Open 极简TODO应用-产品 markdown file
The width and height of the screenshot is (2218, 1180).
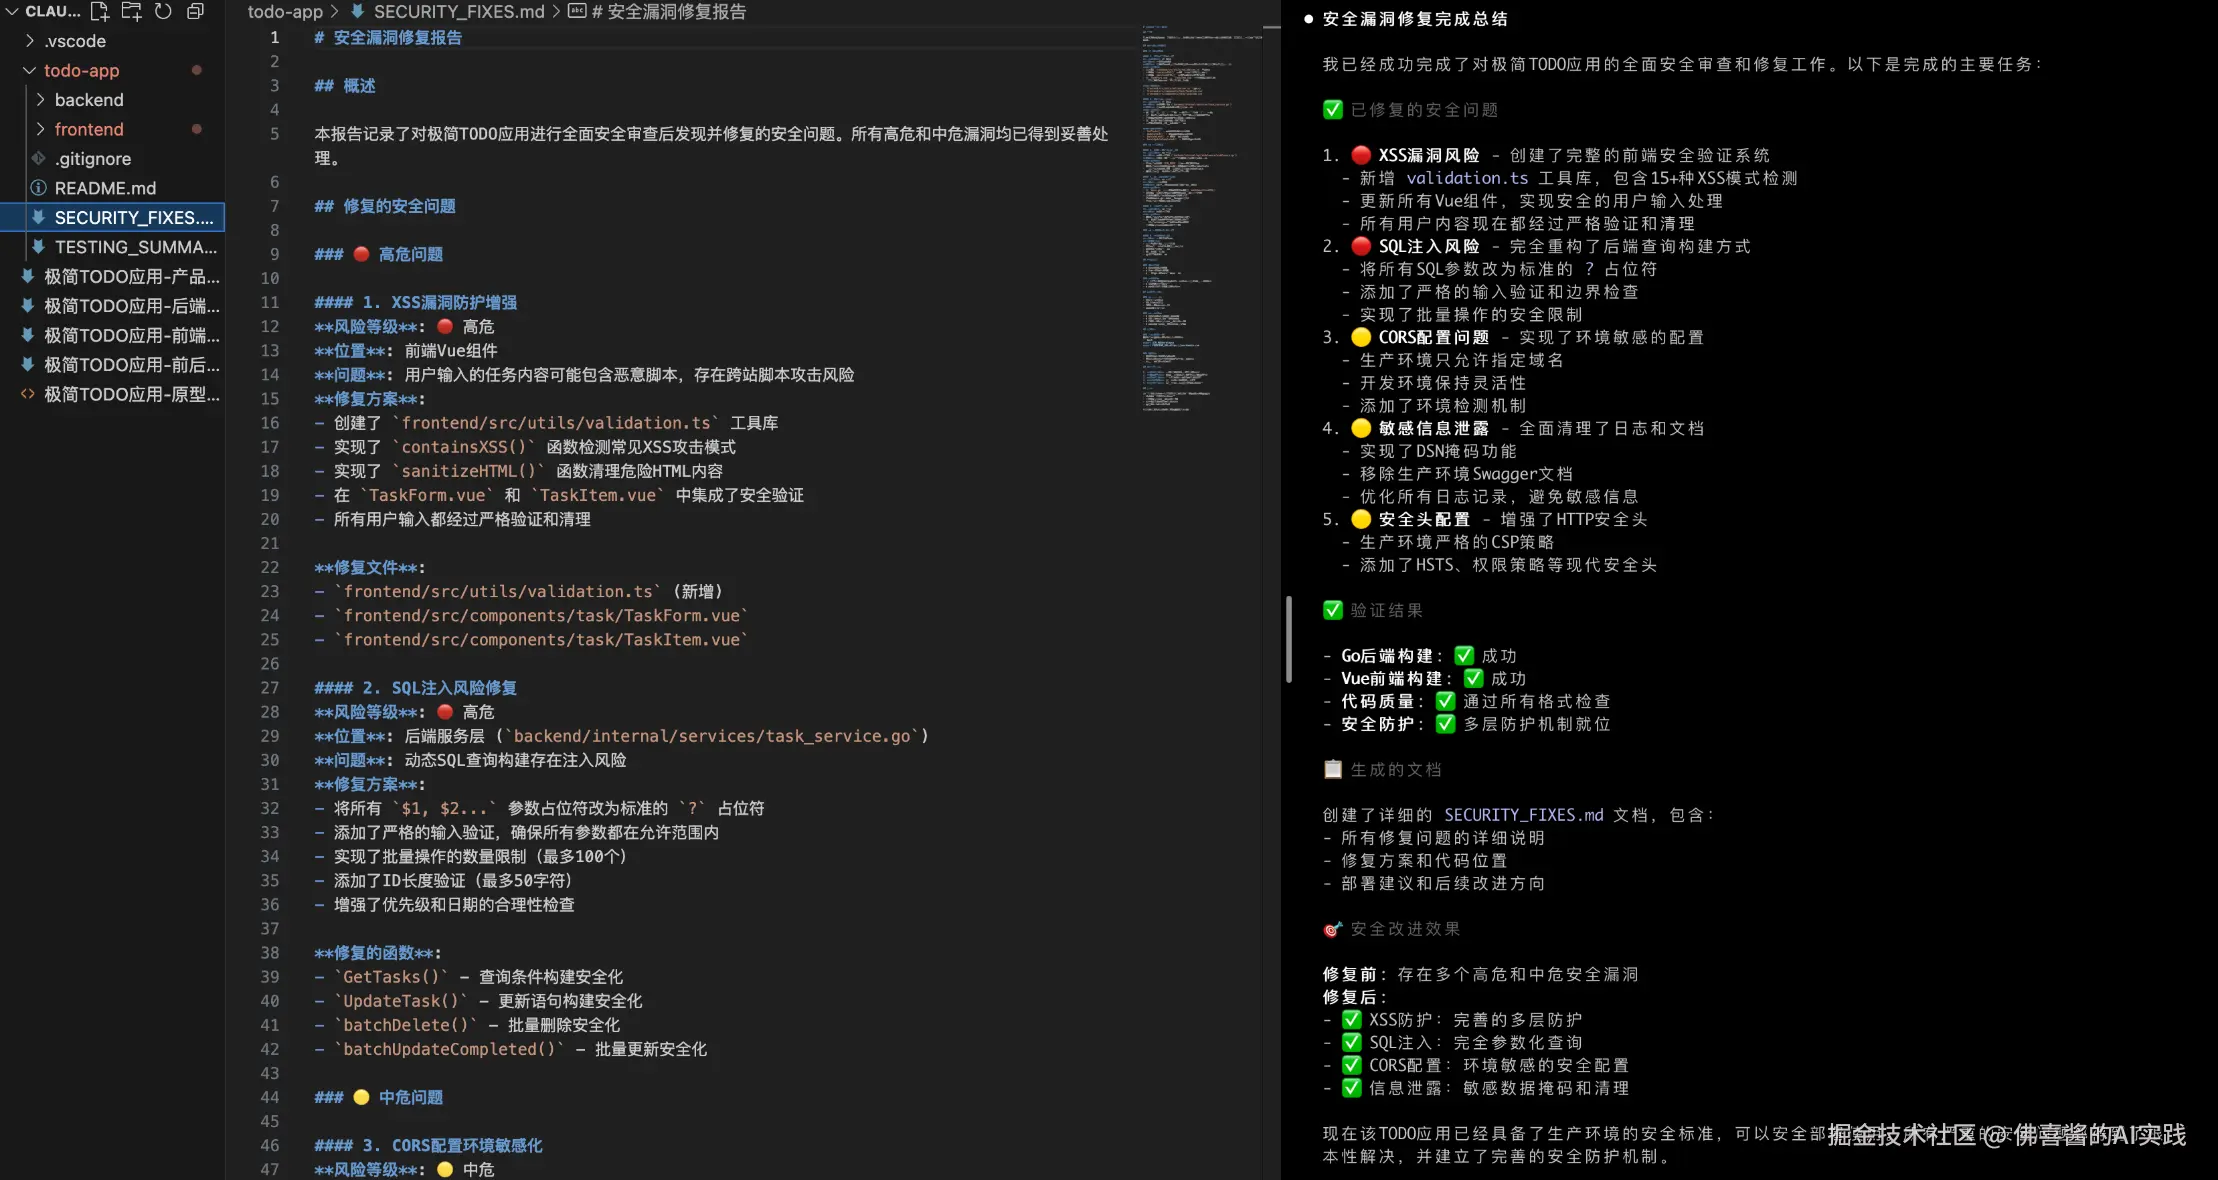coord(131,276)
